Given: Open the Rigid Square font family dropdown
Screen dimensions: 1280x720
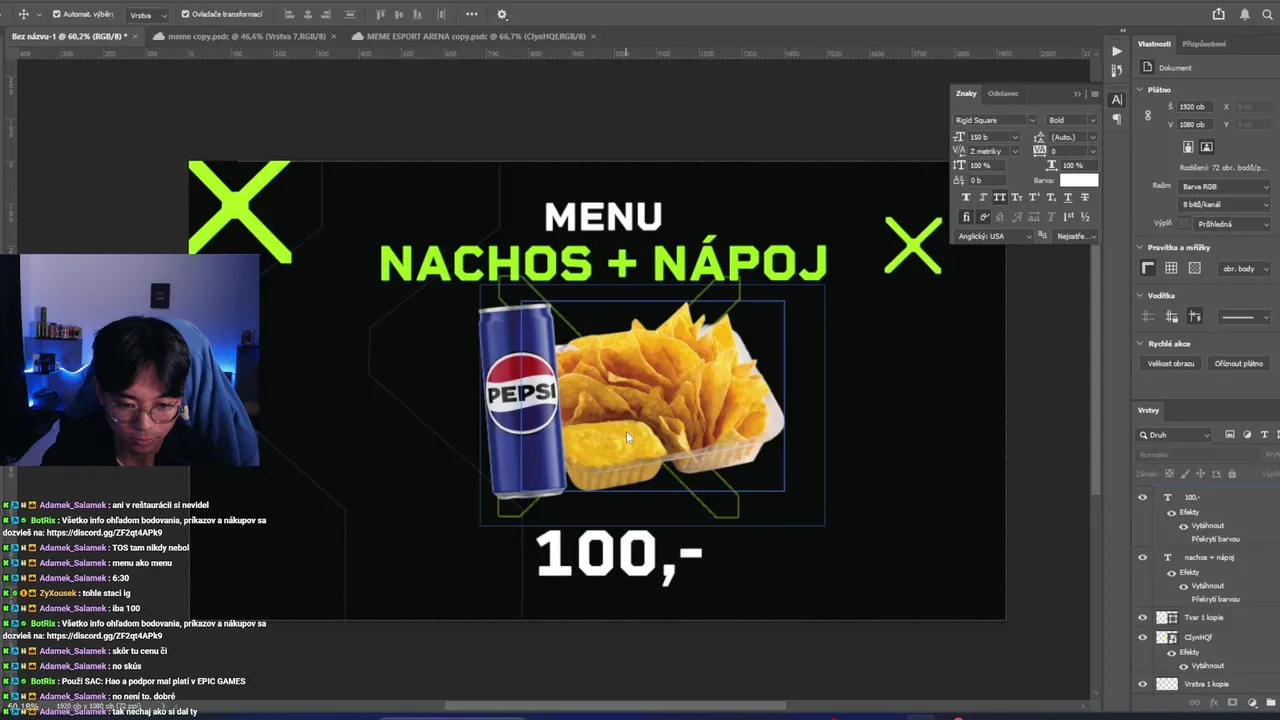Looking at the screenshot, I should click(x=996, y=120).
